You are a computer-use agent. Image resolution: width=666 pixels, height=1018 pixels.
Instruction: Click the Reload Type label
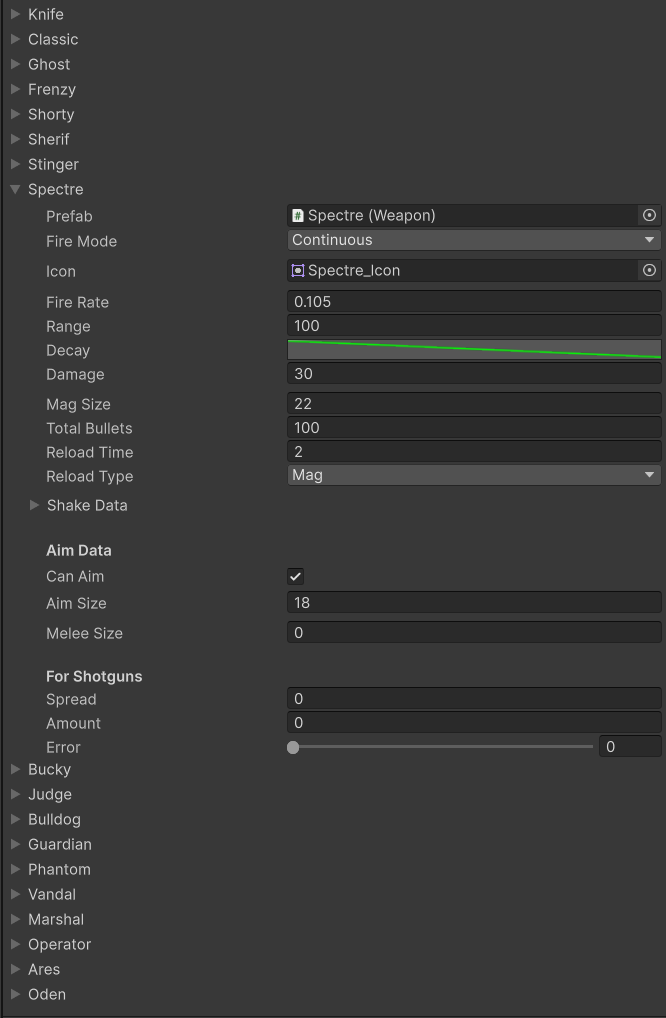90,477
